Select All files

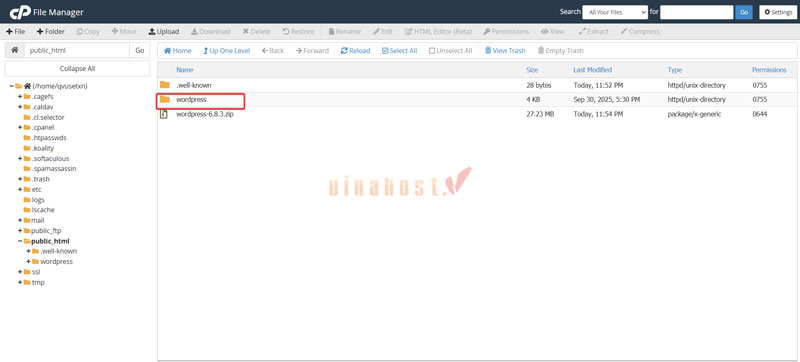[399, 50]
